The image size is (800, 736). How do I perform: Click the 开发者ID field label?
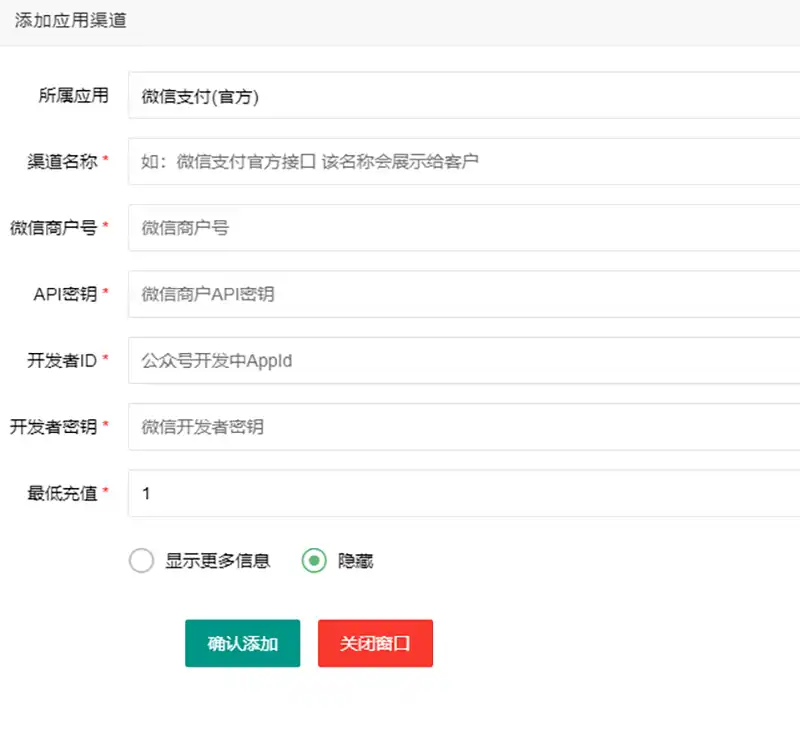(62, 360)
